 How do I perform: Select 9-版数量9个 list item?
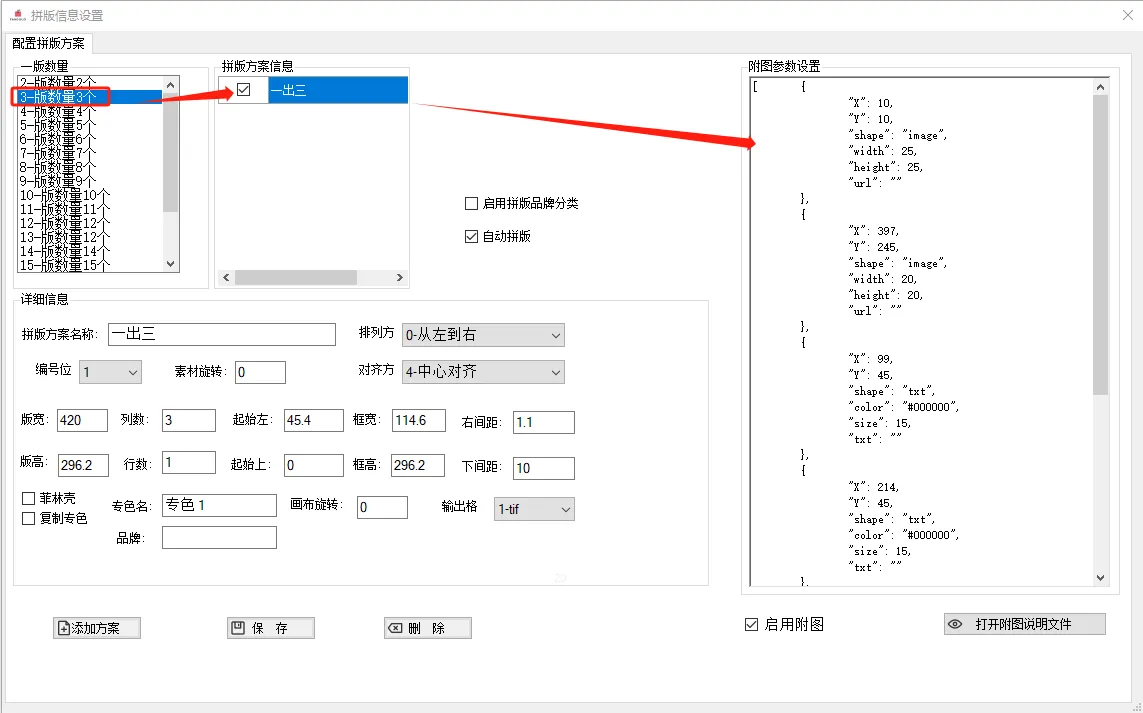point(90,181)
